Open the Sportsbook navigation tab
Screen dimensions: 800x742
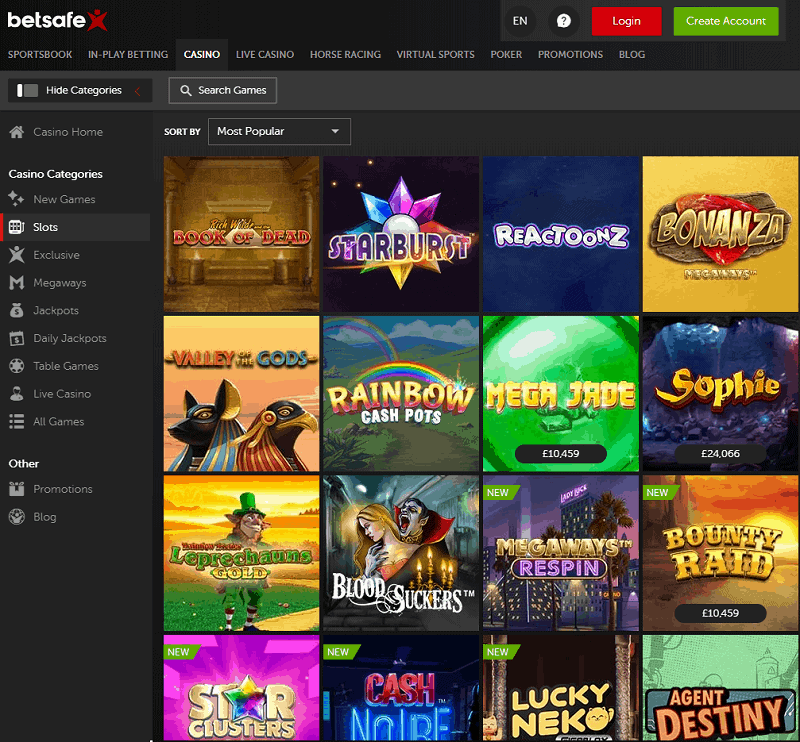(41, 54)
